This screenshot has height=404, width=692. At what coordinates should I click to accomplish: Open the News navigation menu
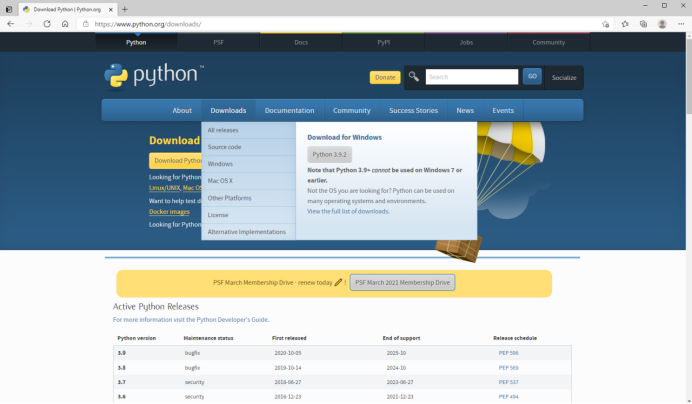(465, 110)
